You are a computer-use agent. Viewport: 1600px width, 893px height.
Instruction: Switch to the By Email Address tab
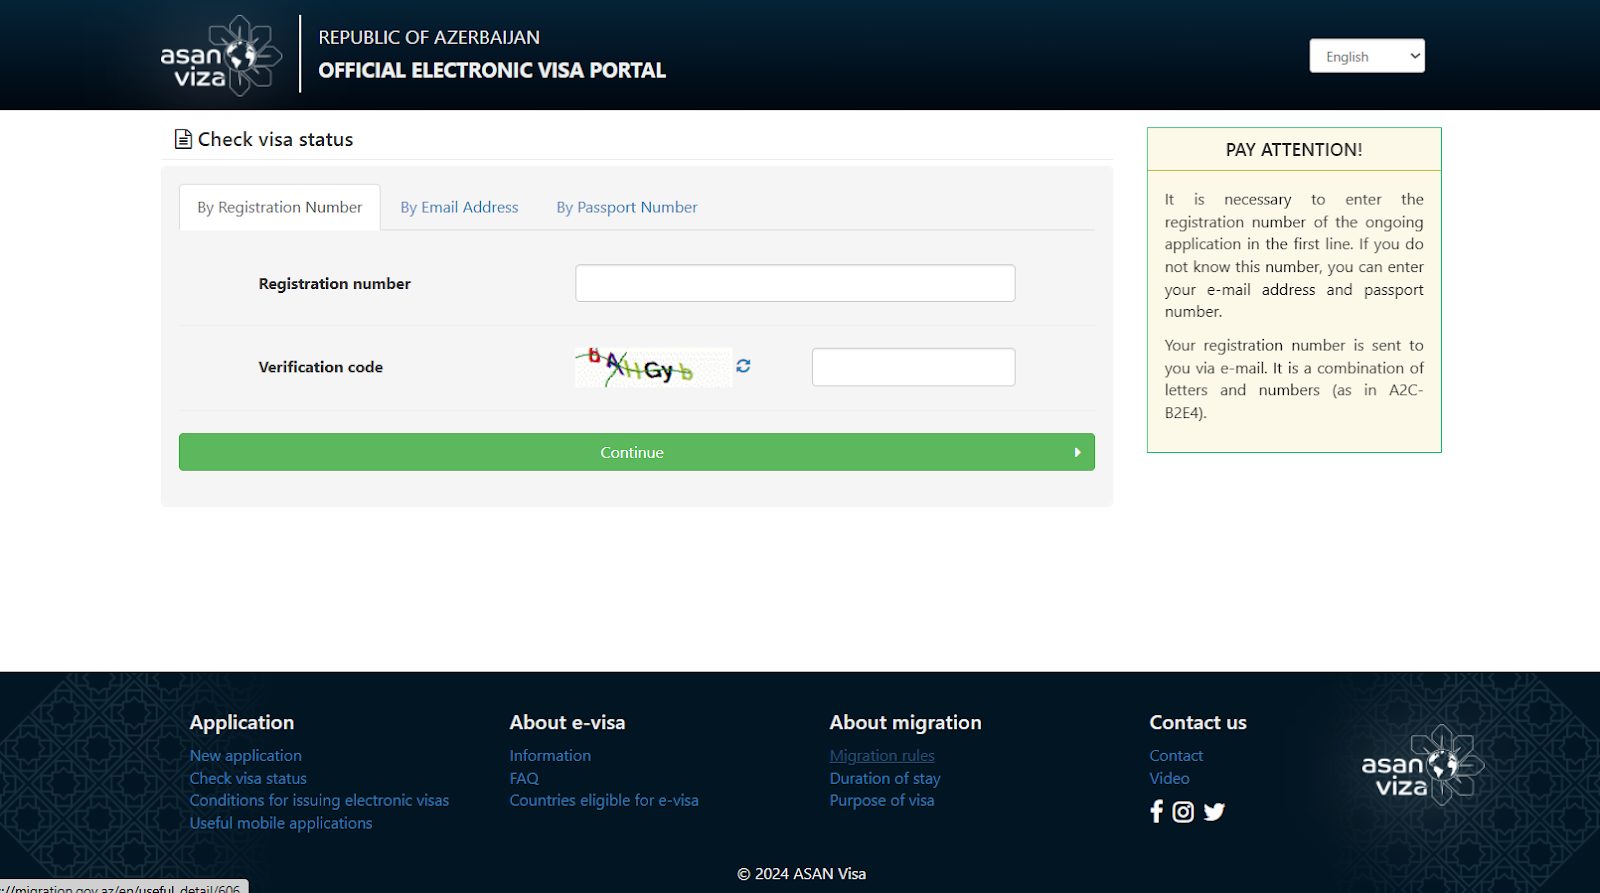tap(459, 207)
